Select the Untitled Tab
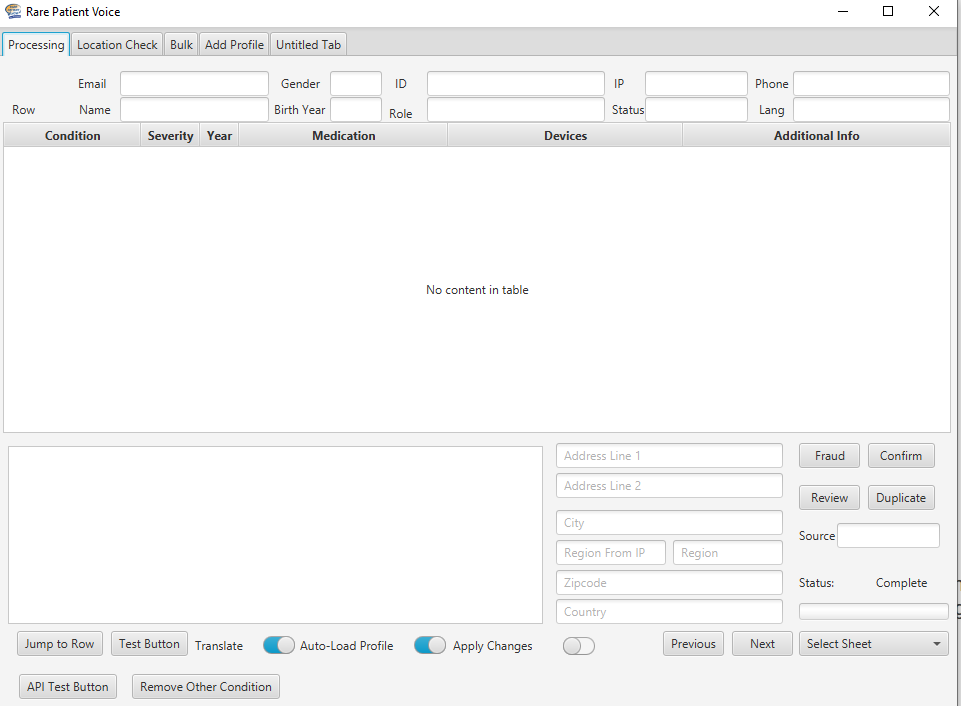The height and width of the screenshot is (706, 961). [x=308, y=45]
